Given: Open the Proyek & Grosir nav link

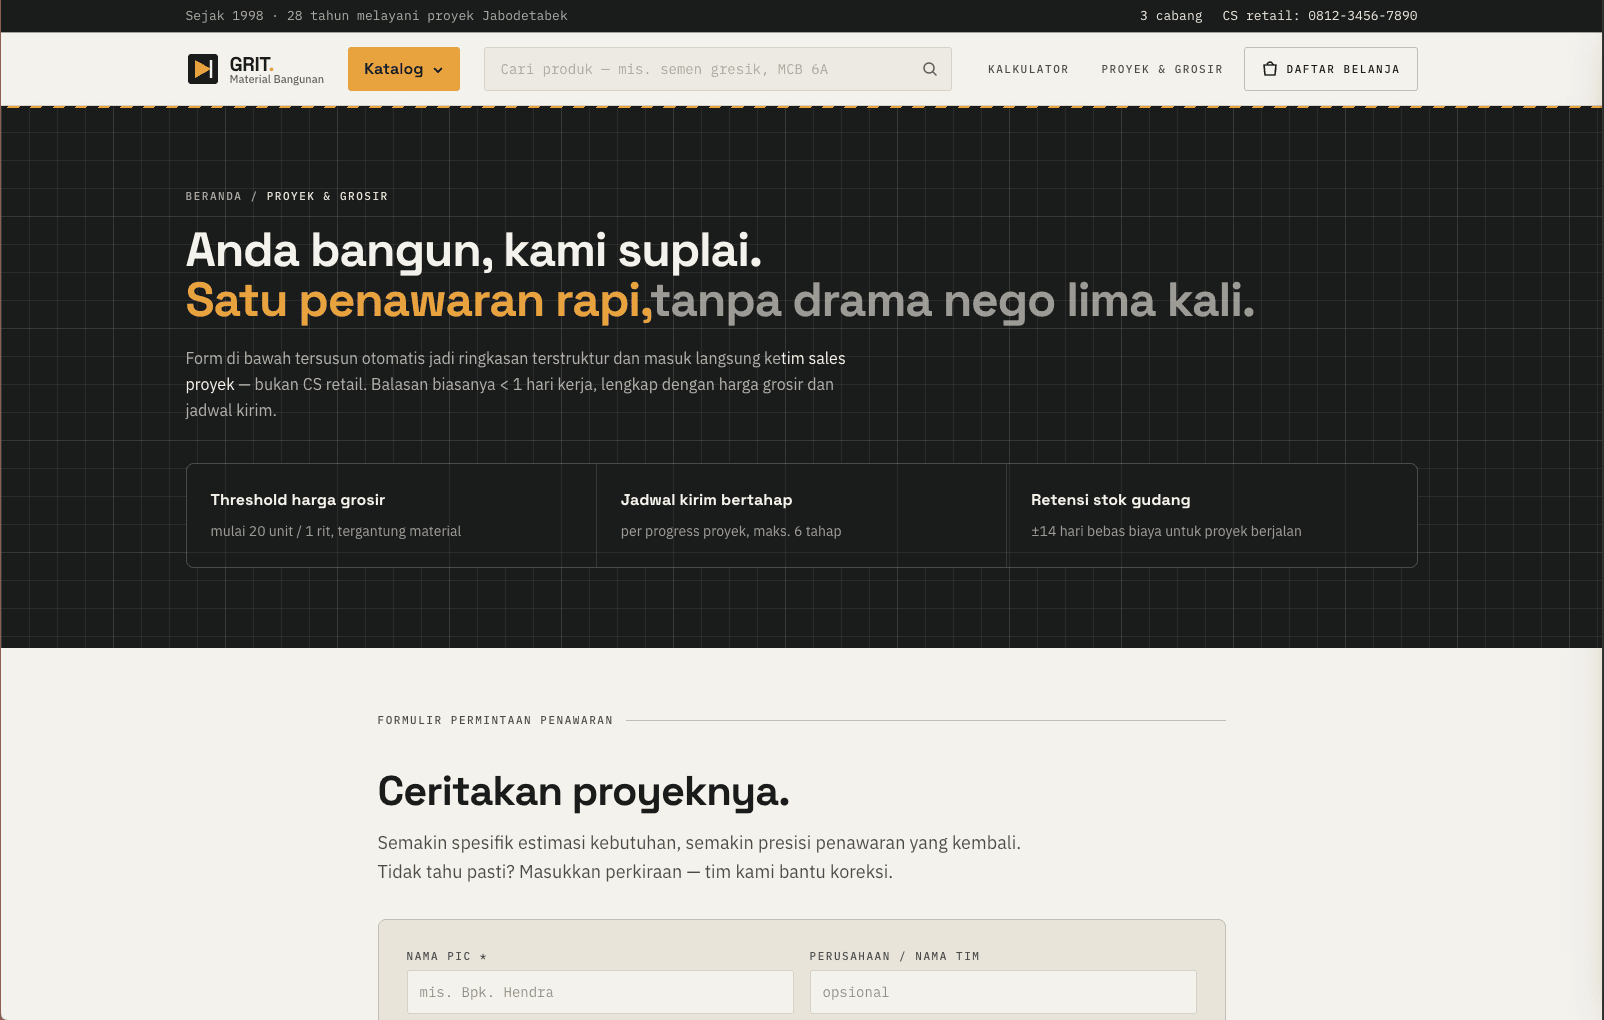Looking at the screenshot, I should pos(1162,69).
